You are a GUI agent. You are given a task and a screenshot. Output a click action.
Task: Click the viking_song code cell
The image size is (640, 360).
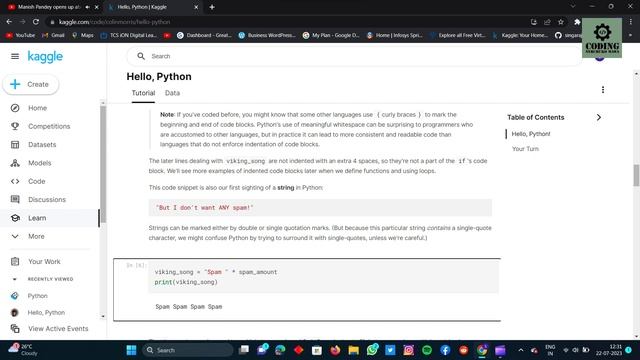(323, 277)
